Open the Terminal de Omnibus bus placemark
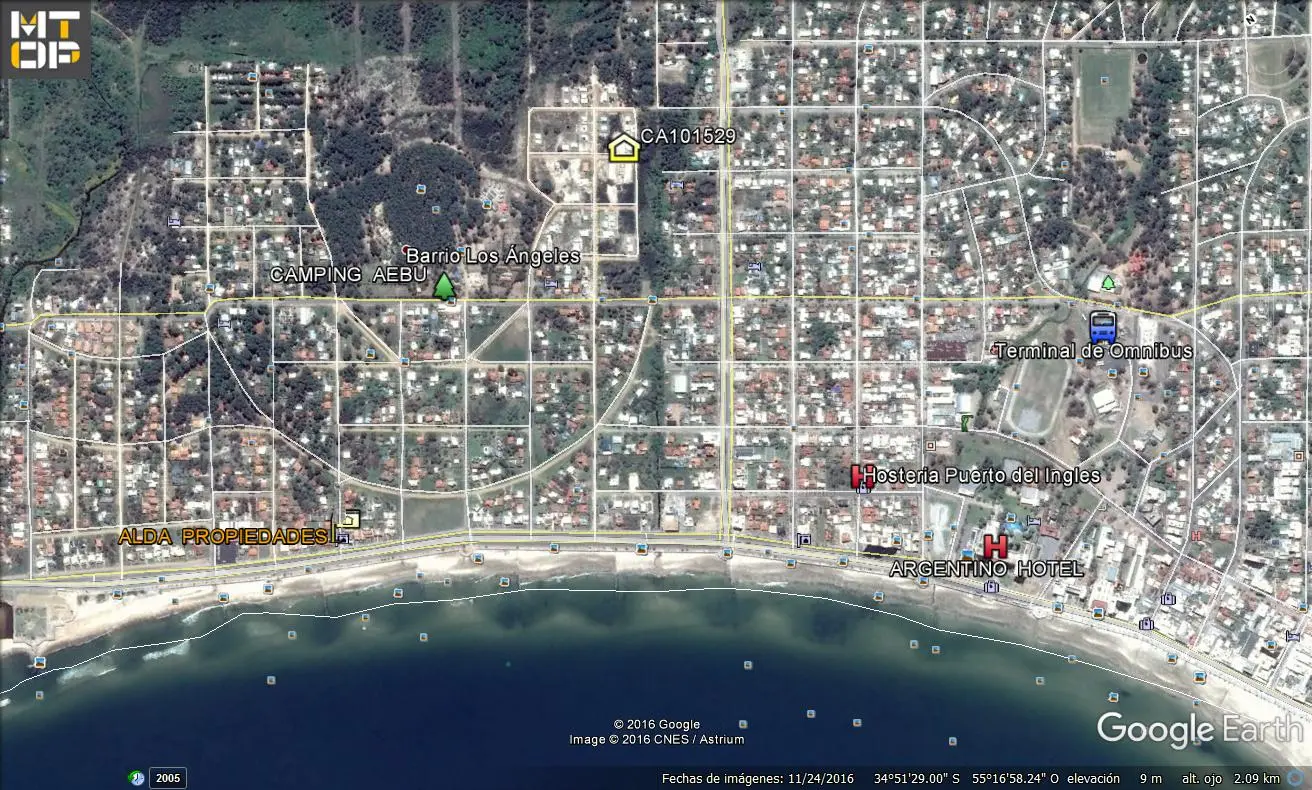1312x790 pixels. [1103, 326]
